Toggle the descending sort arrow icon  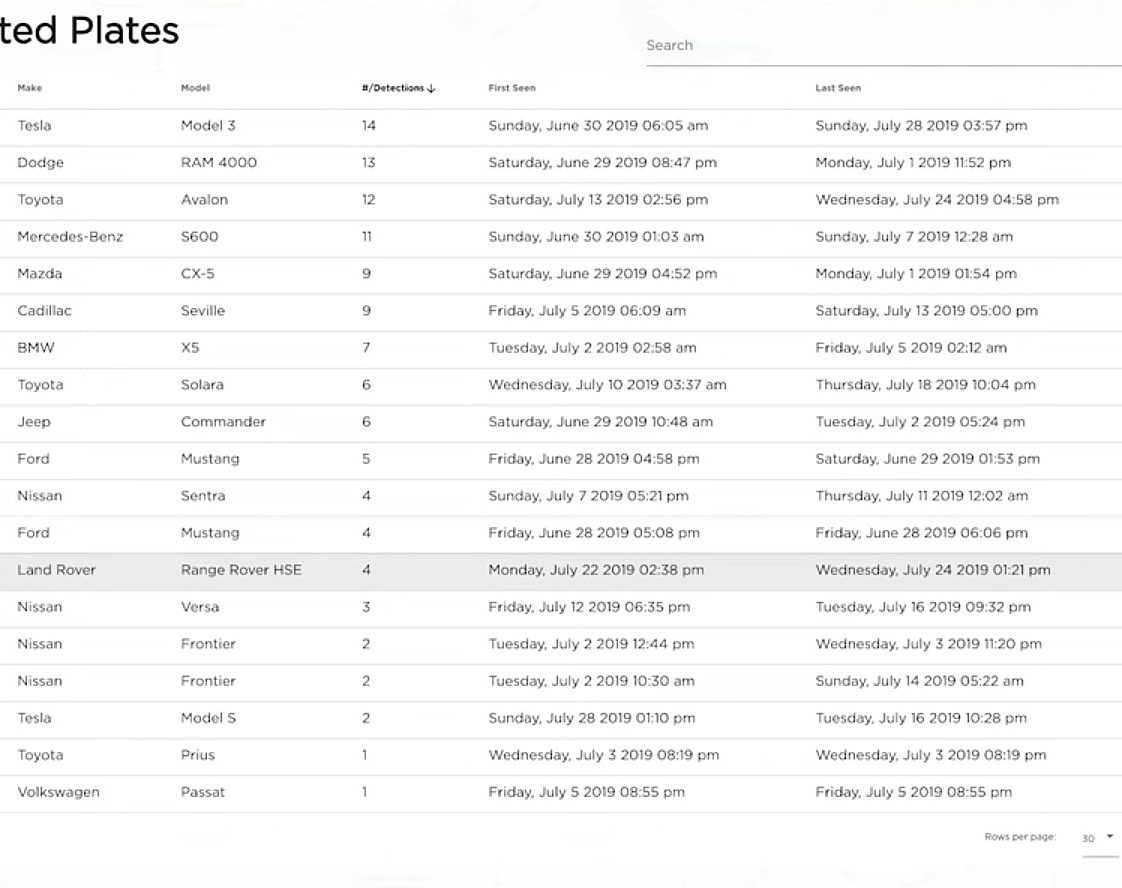click(431, 89)
